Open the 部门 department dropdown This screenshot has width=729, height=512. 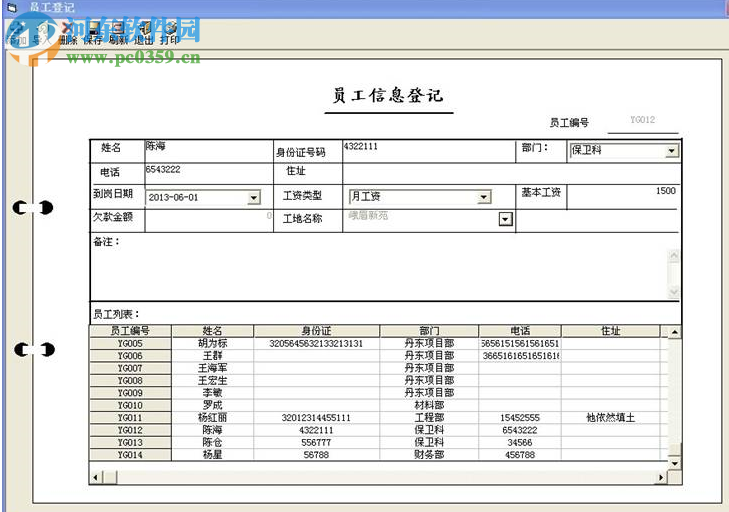pos(671,151)
